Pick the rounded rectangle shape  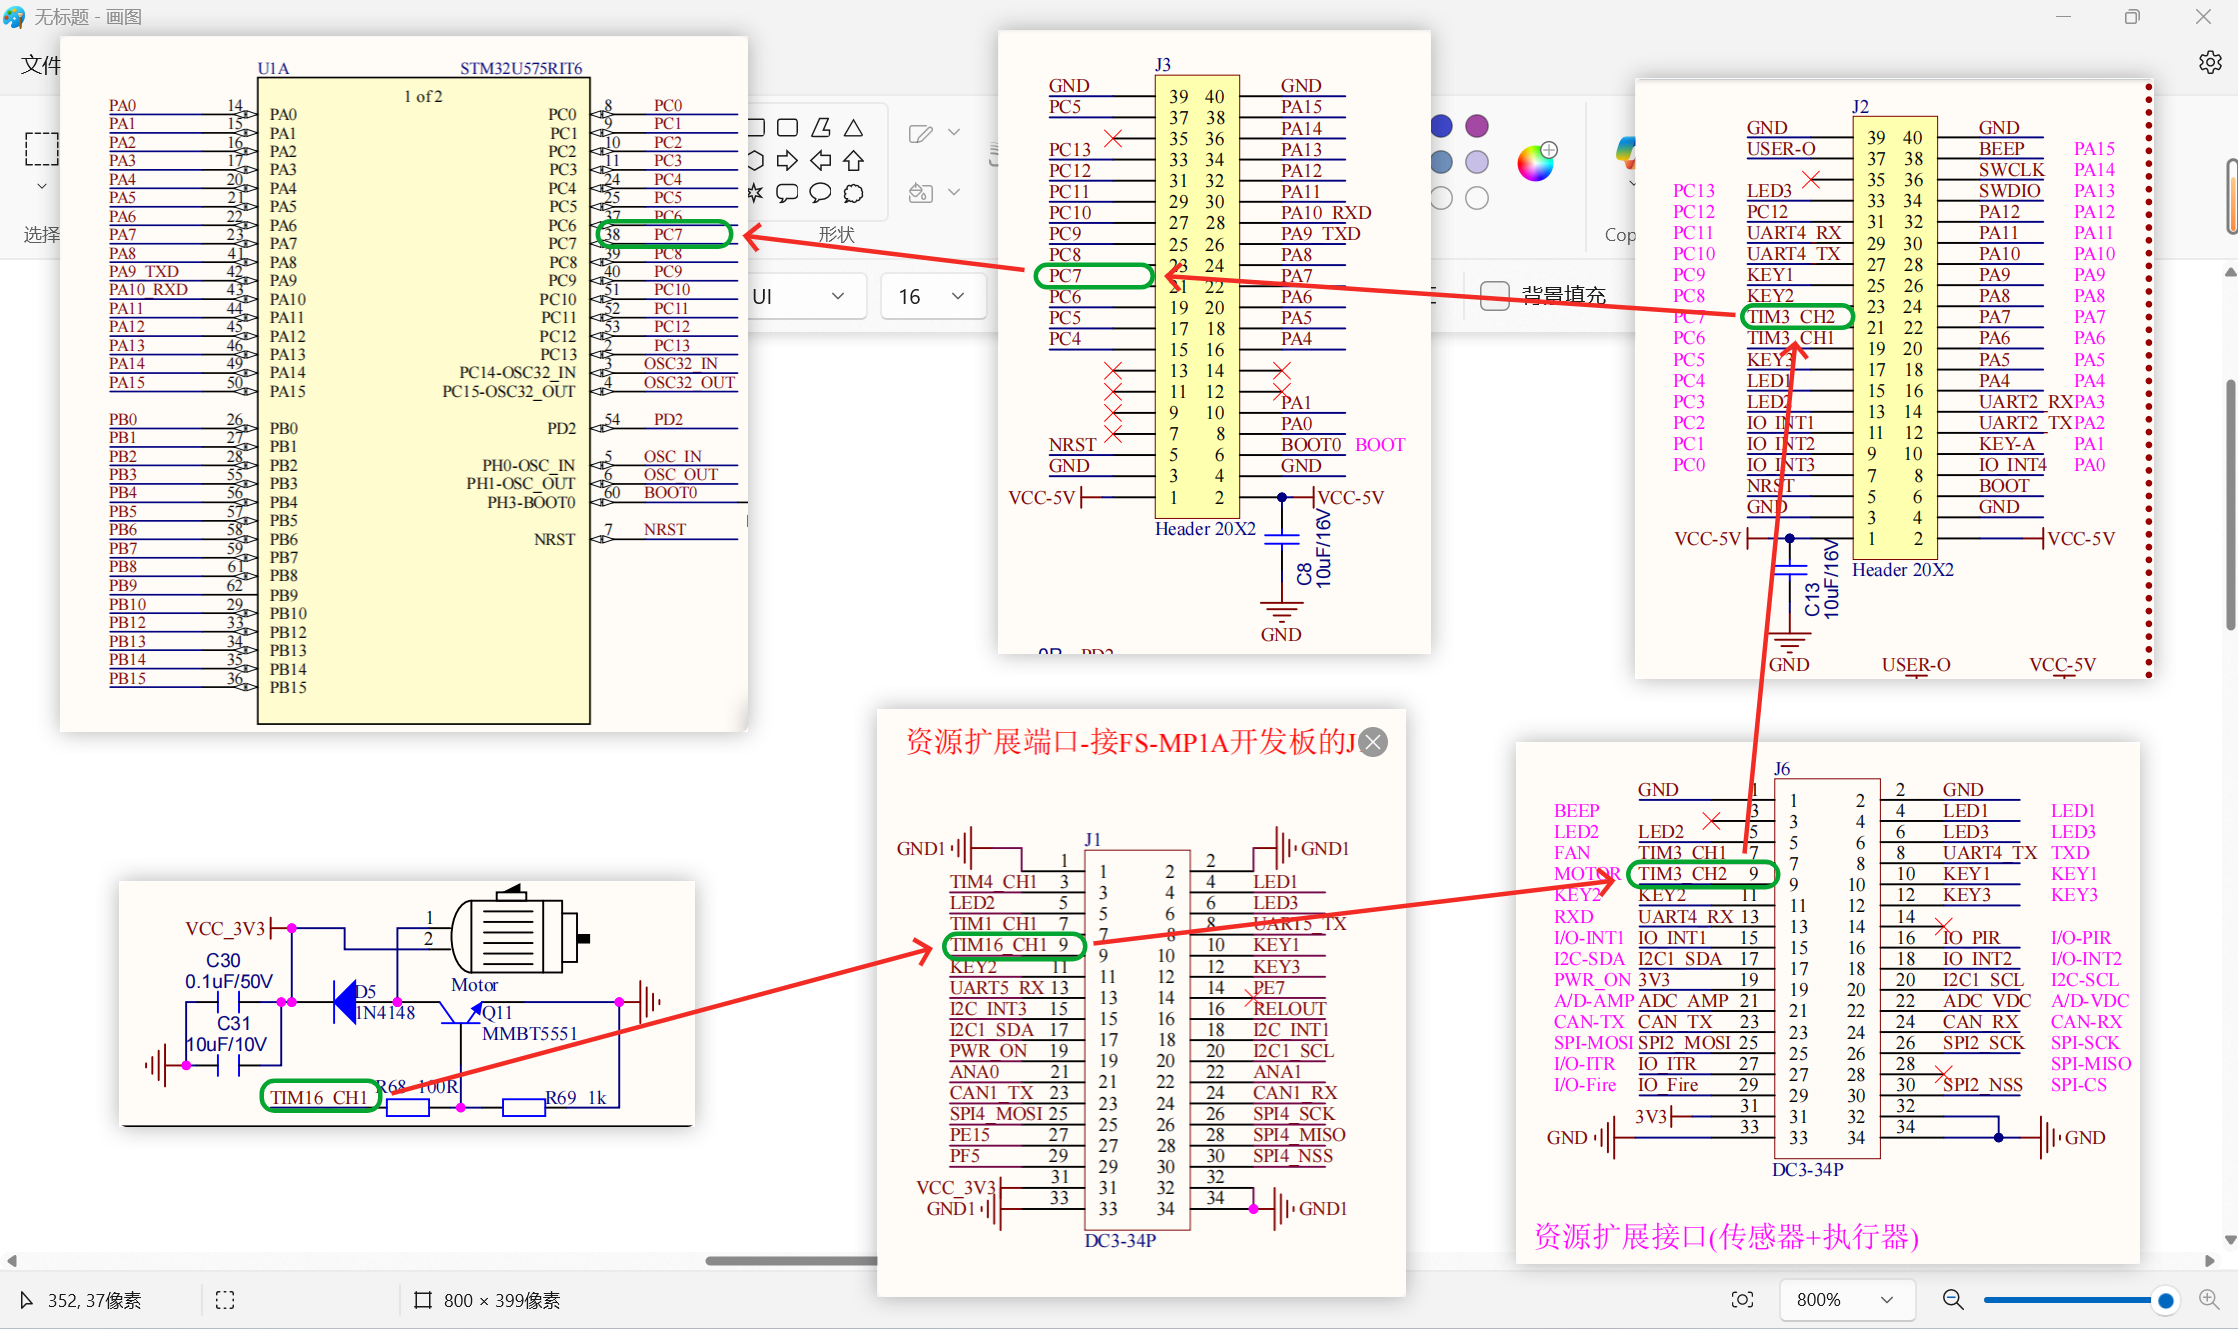788,128
